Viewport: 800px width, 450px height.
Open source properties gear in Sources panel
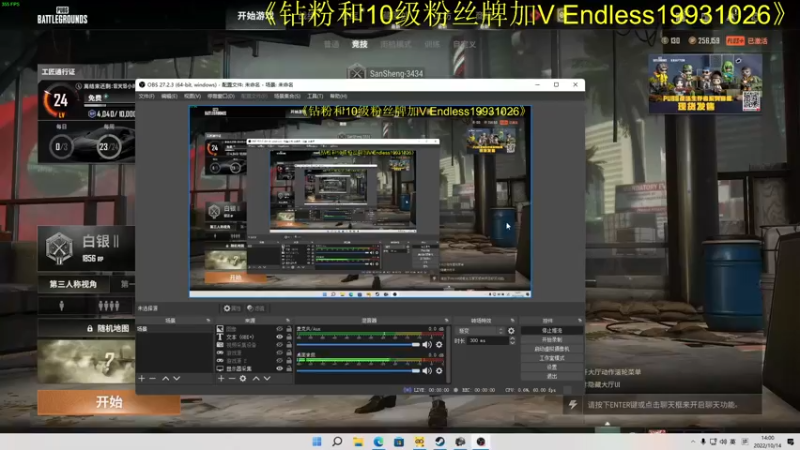[x=243, y=379]
